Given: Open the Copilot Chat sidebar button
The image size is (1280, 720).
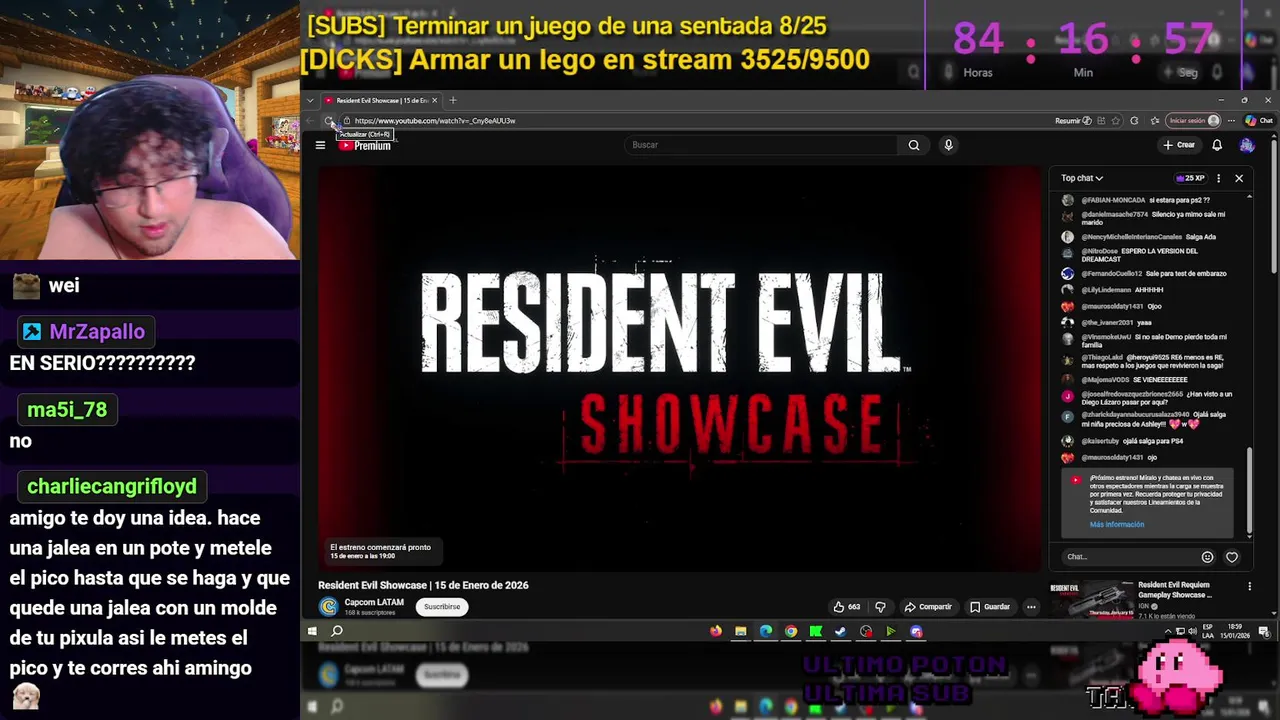Looking at the screenshot, I should click(x=1258, y=121).
